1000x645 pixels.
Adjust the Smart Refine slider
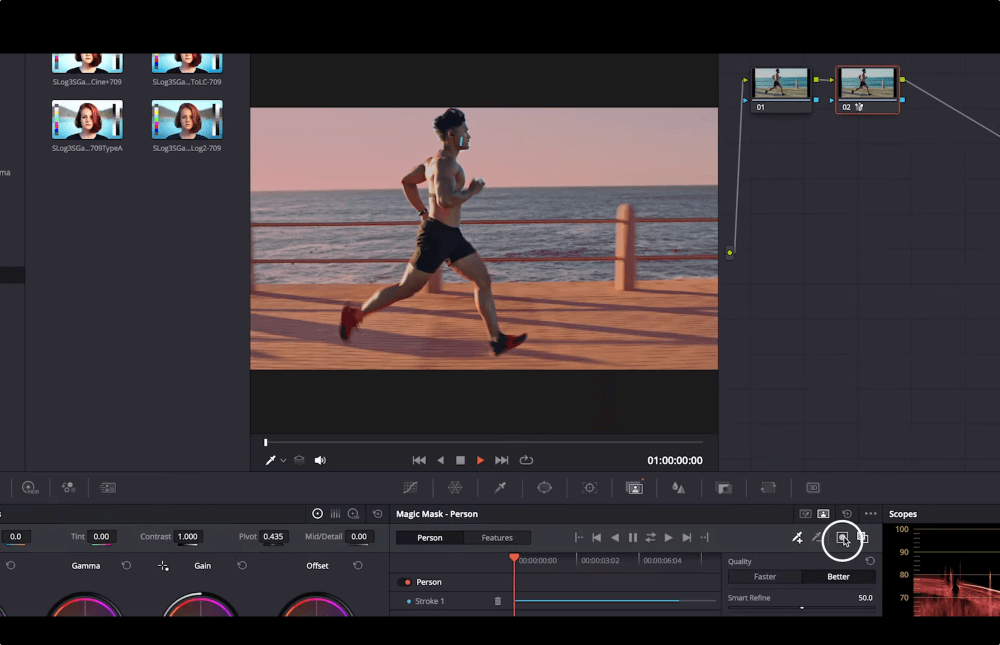802,607
